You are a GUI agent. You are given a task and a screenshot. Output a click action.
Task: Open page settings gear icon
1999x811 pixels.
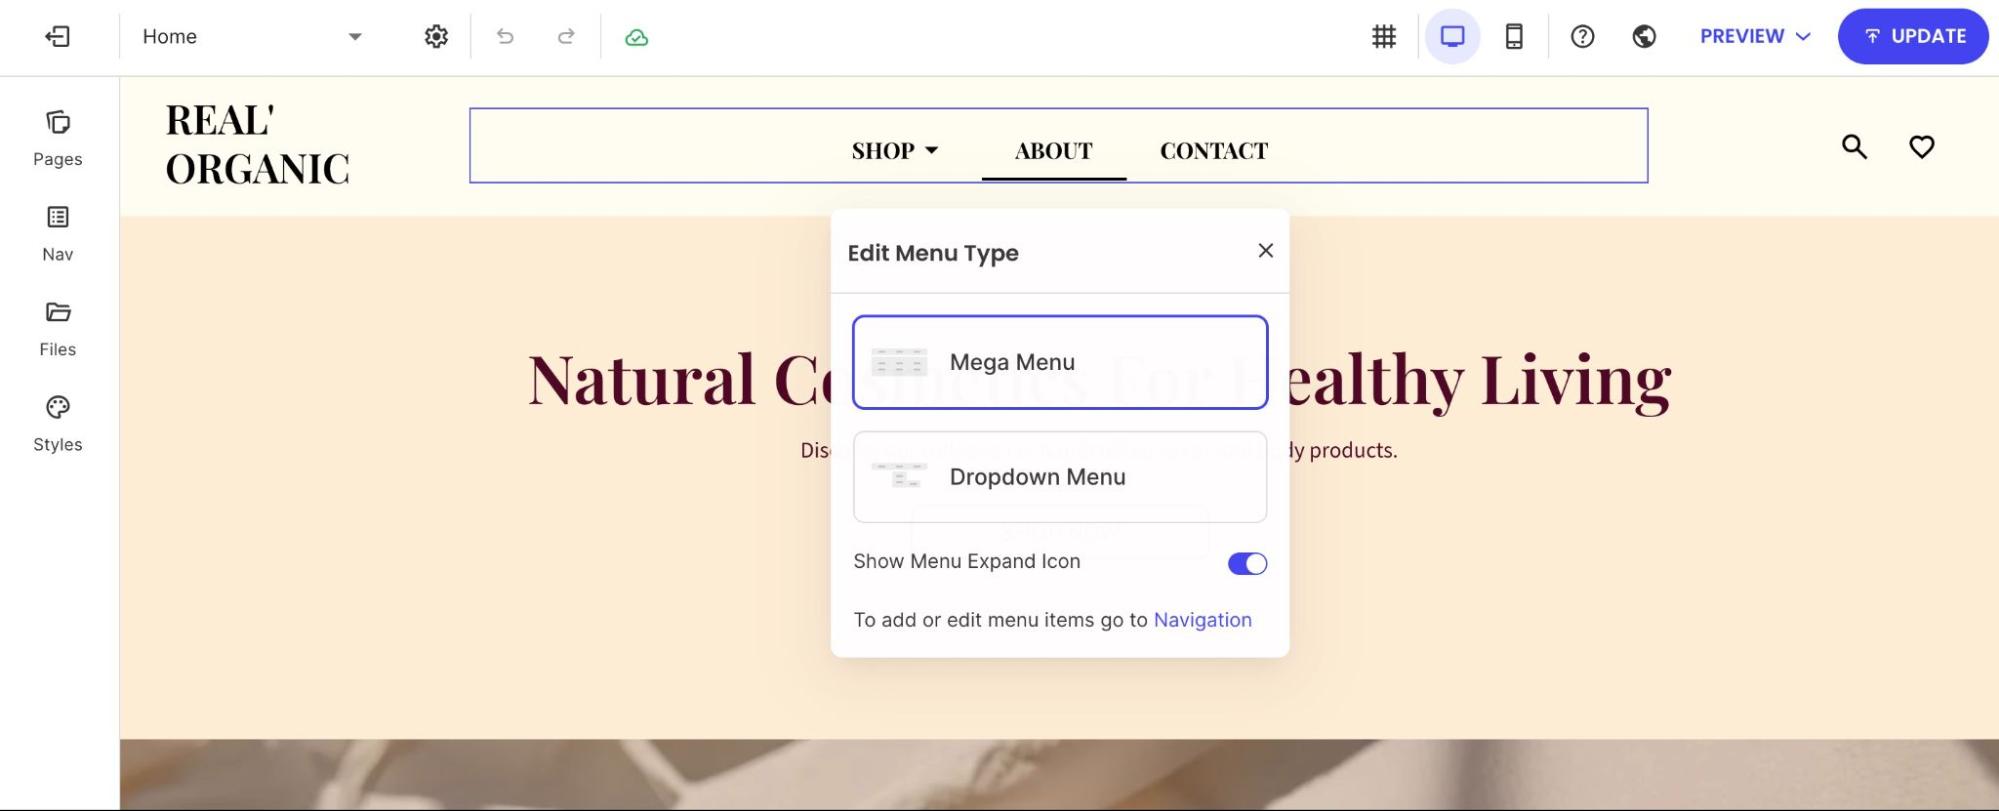coord(436,37)
